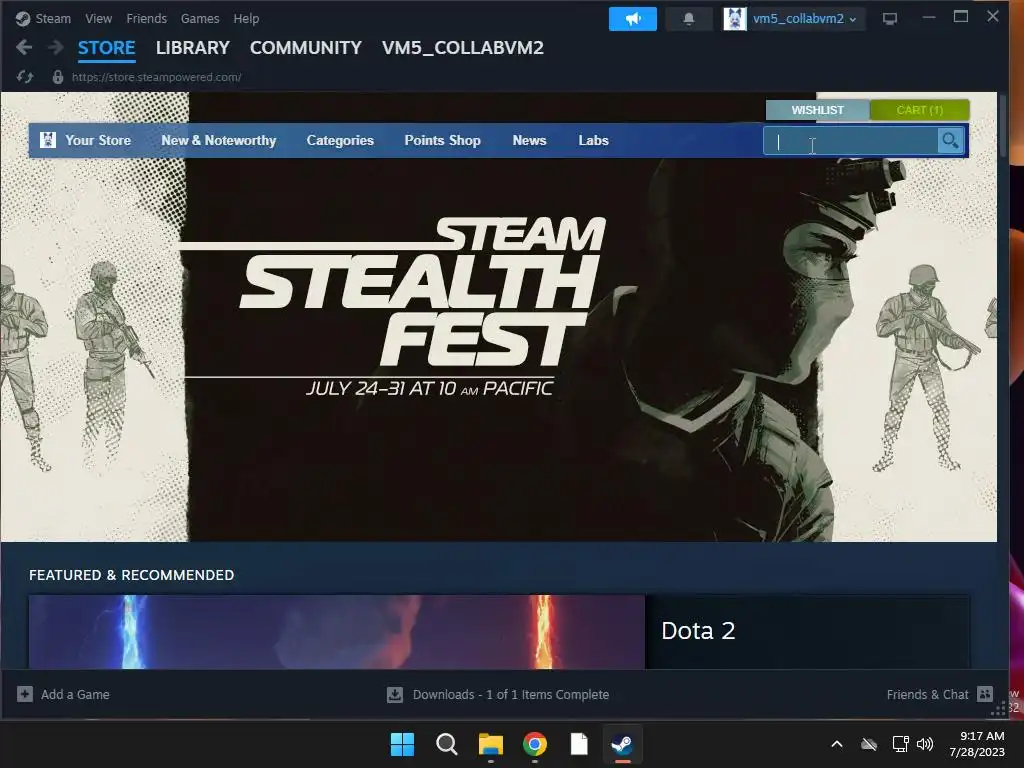Viewport: 1024px width, 768px height.
Task: Click into the store search field
Action: [x=851, y=140]
